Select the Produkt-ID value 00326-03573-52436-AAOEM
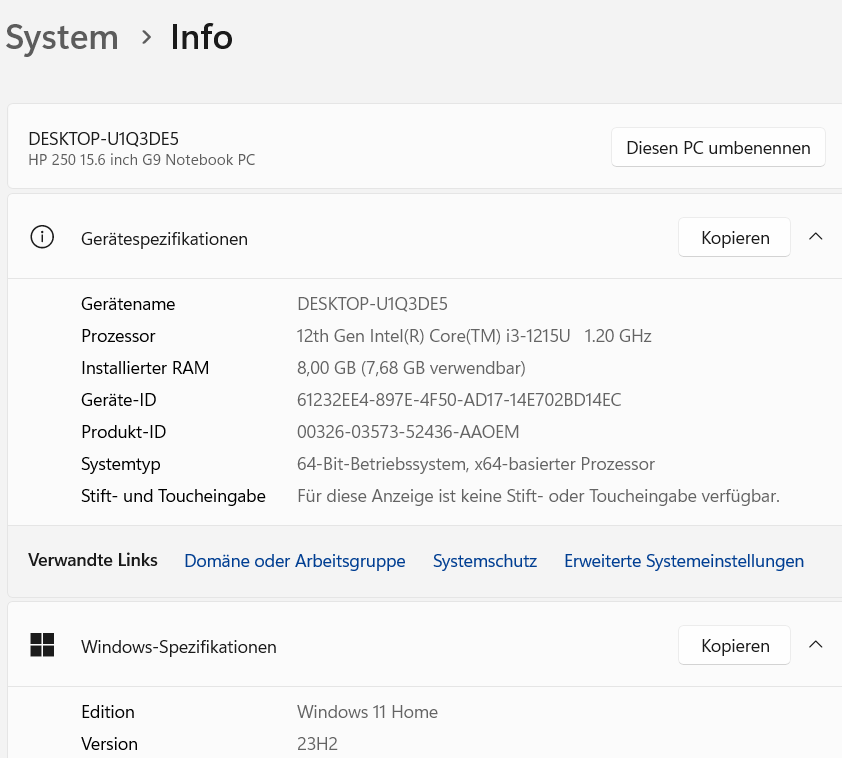The width and height of the screenshot is (842, 758). 408,432
